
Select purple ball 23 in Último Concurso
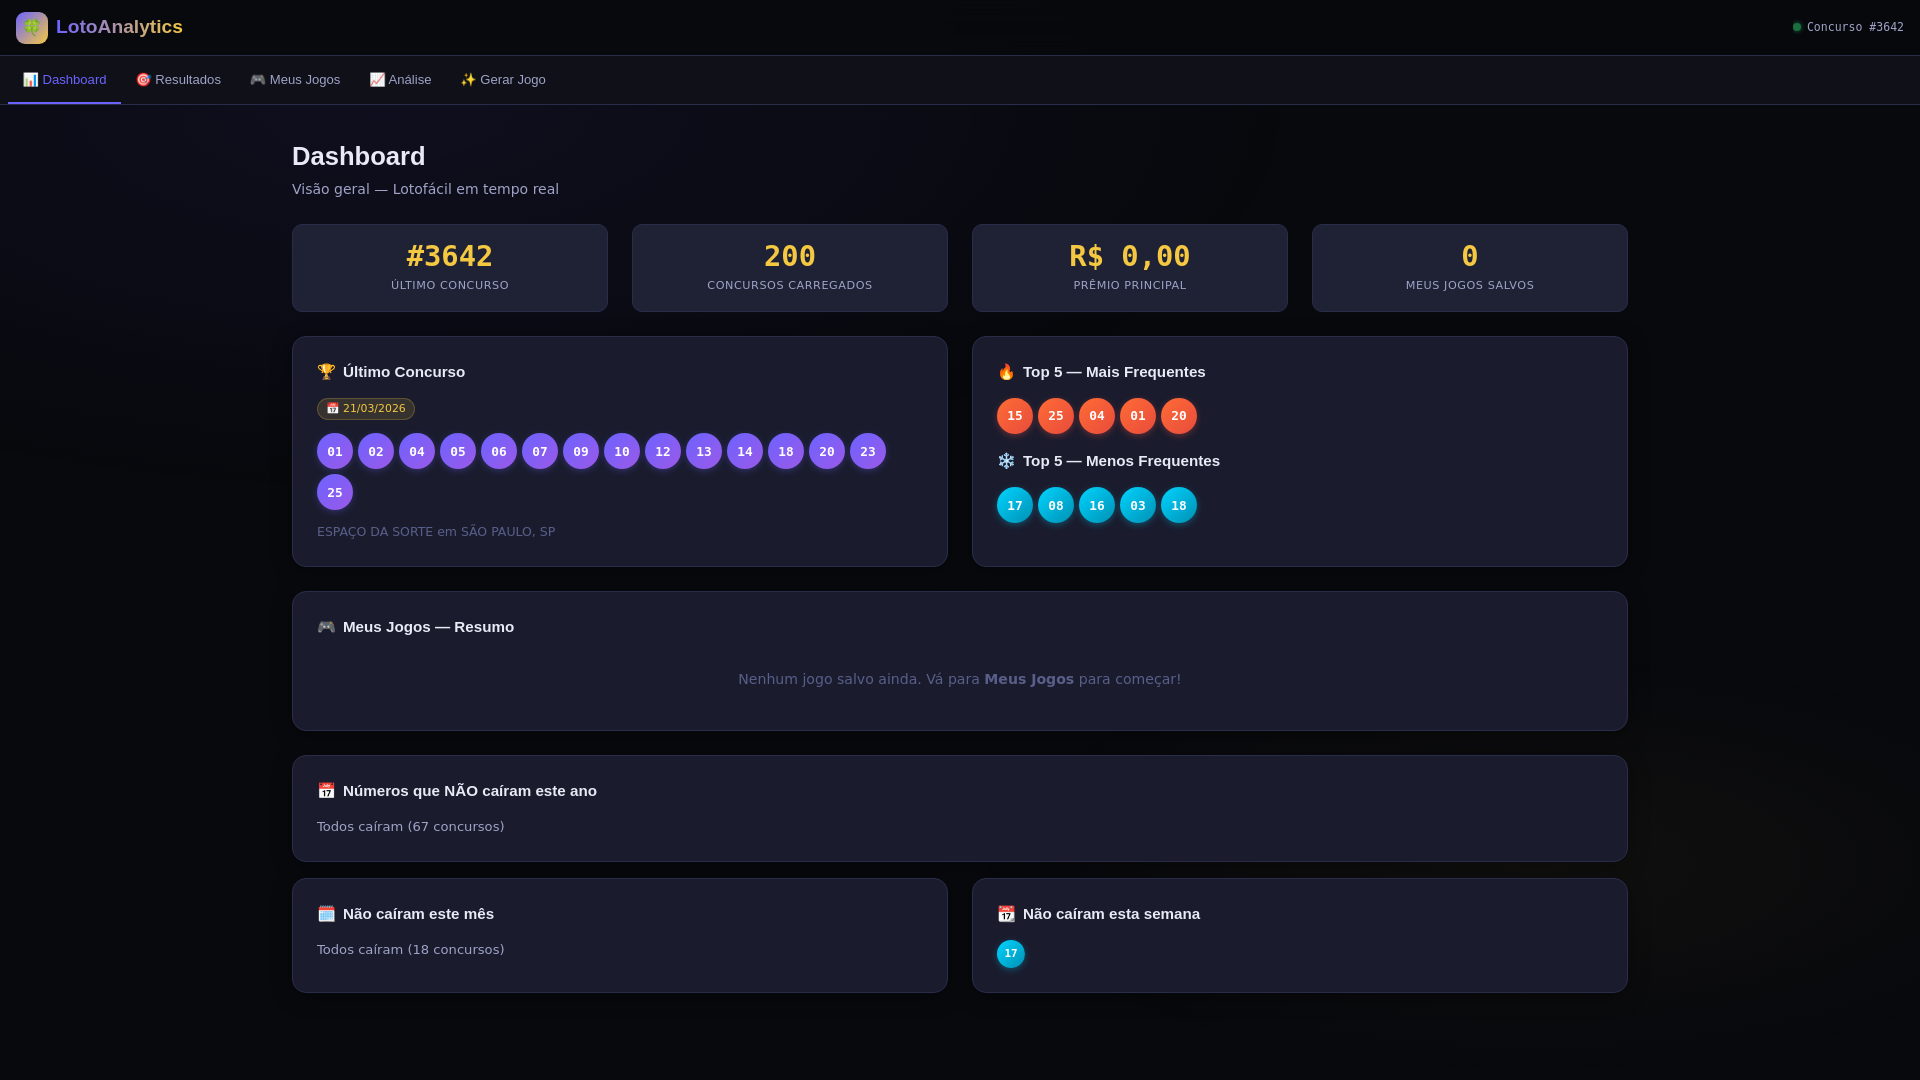coord(868,451)
